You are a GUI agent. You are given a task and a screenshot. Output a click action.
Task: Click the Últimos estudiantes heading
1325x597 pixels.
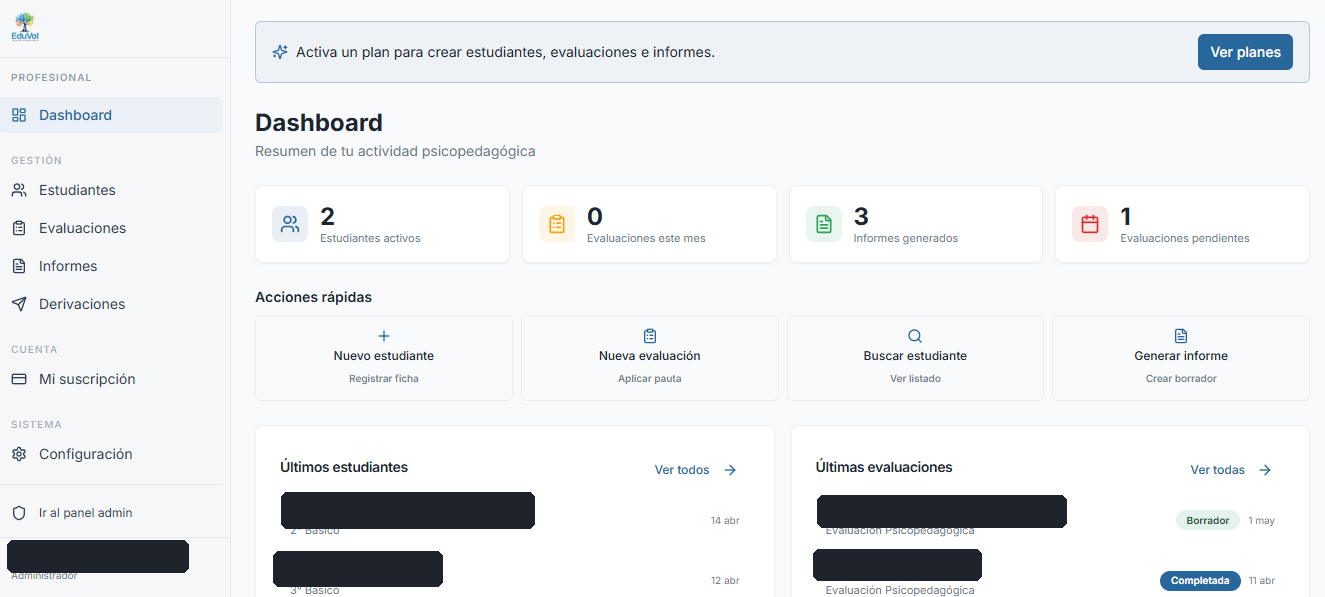pos(344,467)
